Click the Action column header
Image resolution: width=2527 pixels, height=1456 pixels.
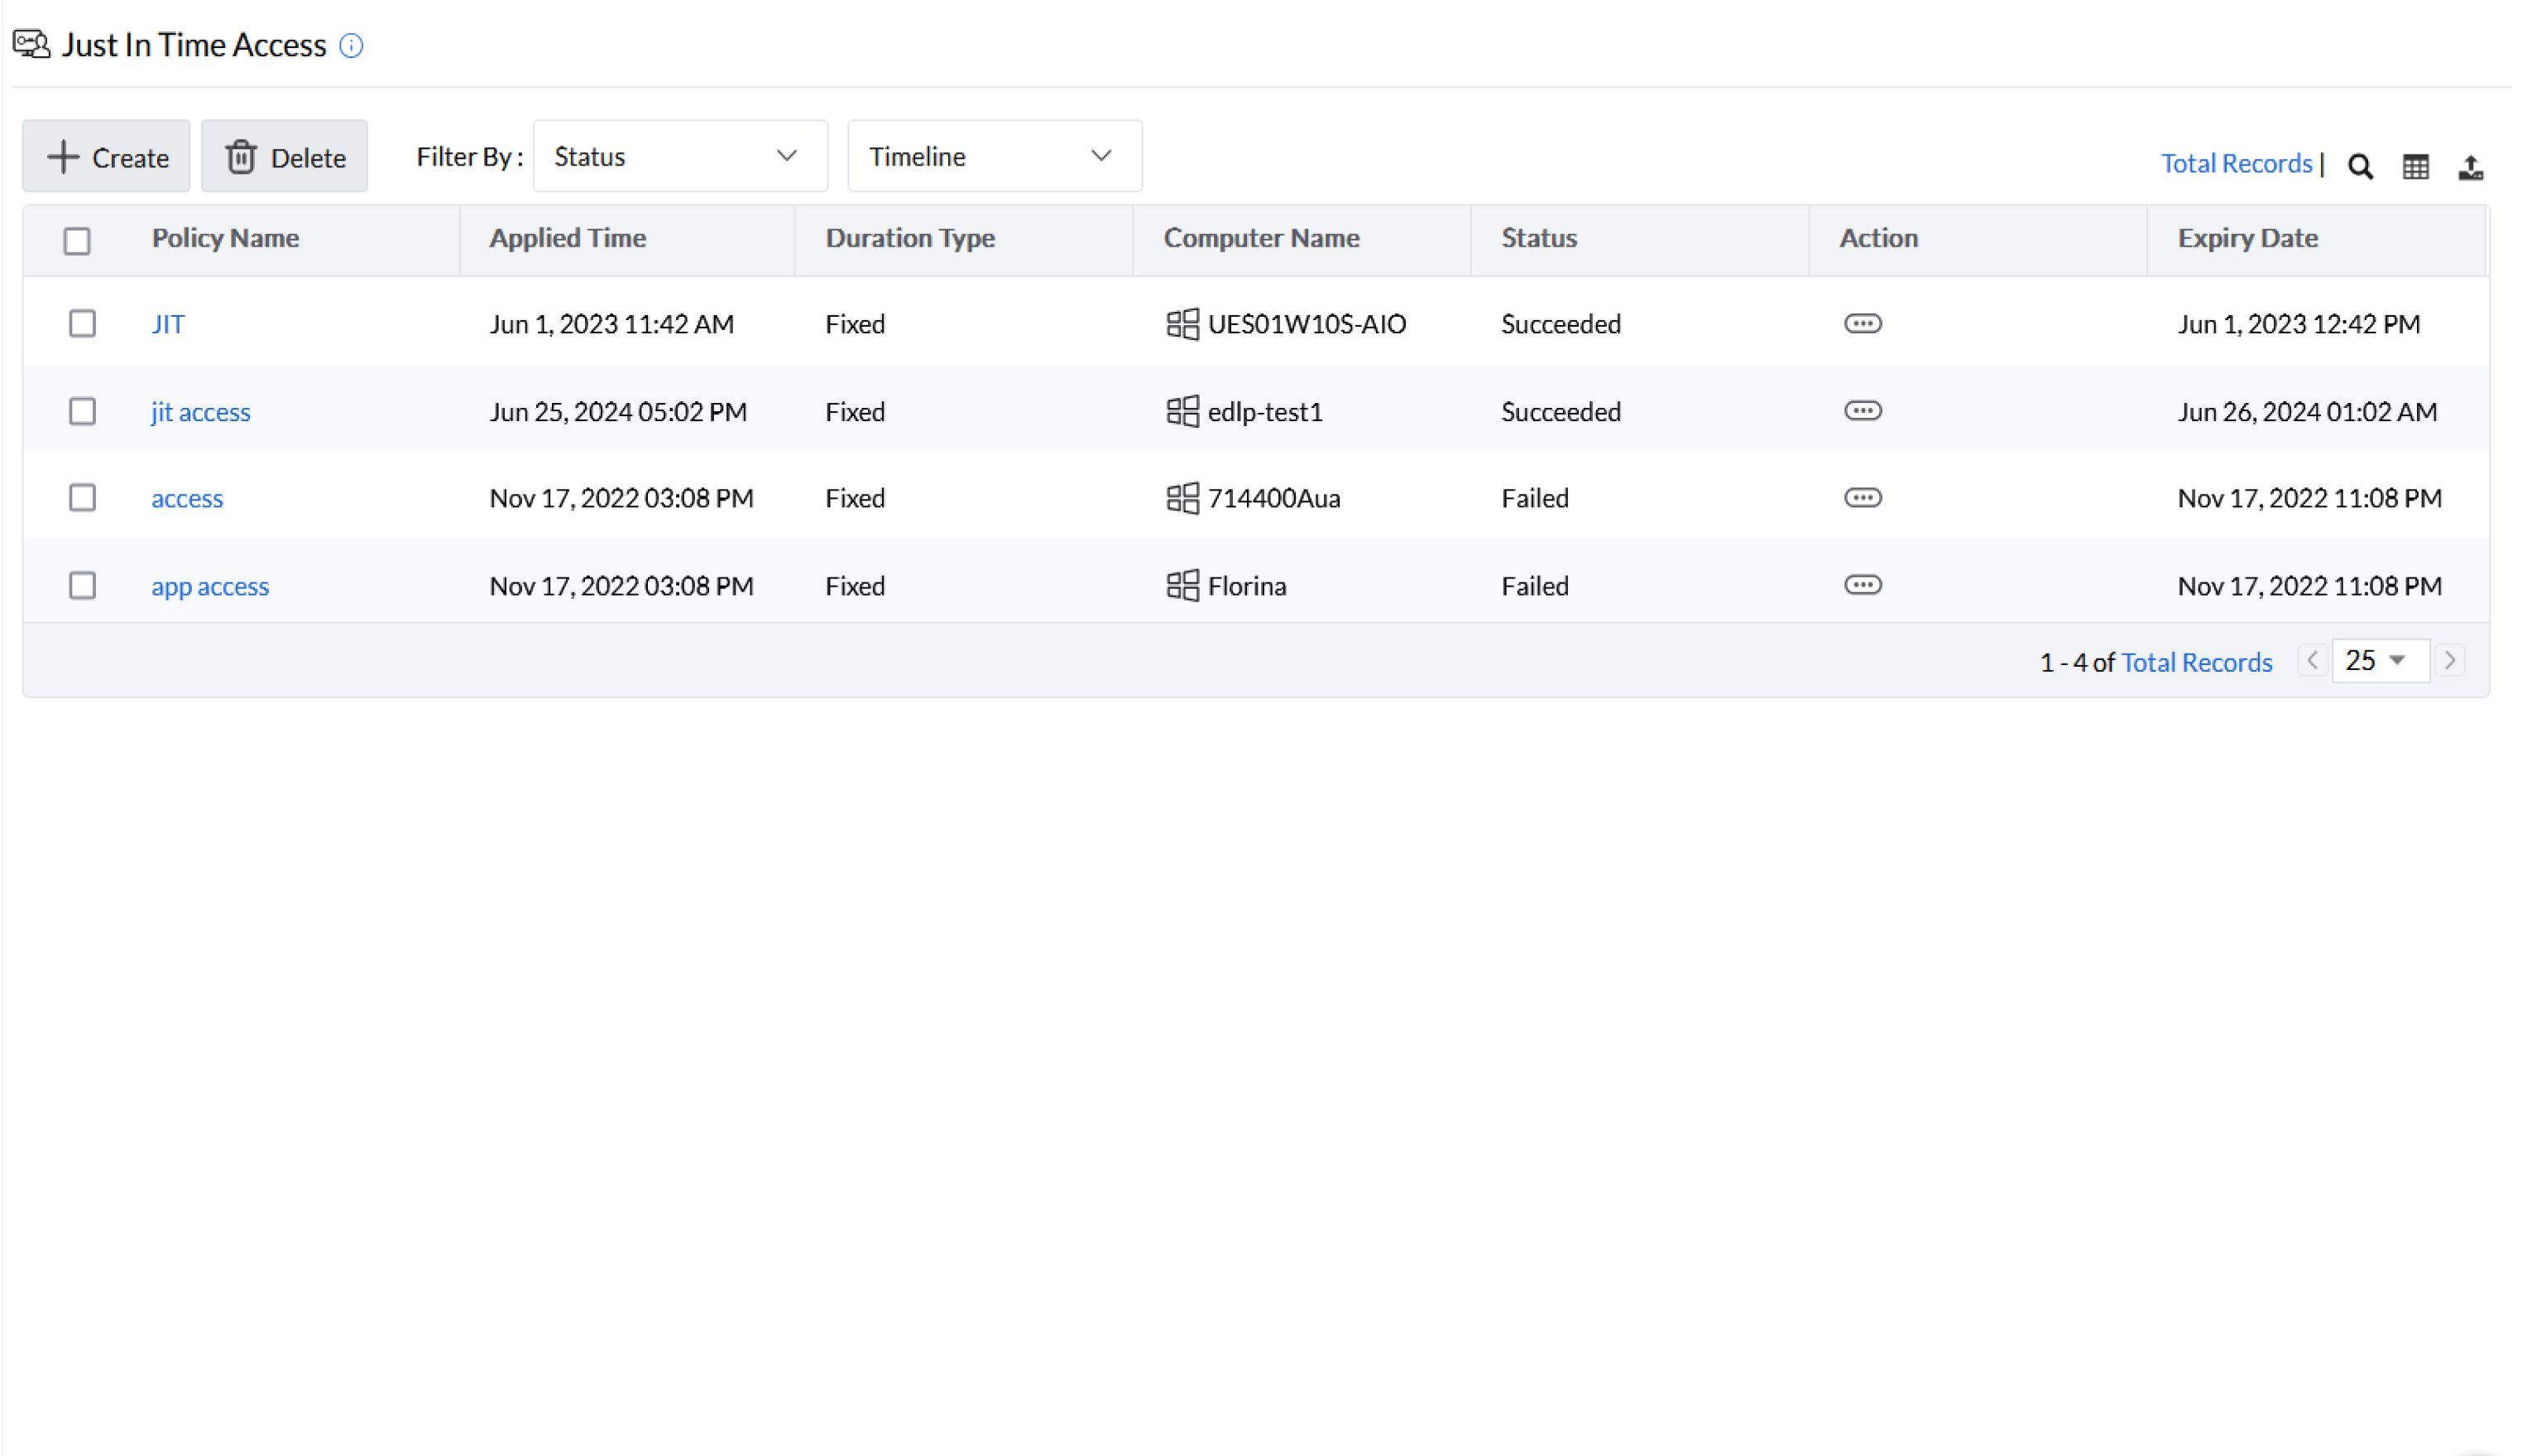pyautogui.click(x=1878, y=238)
